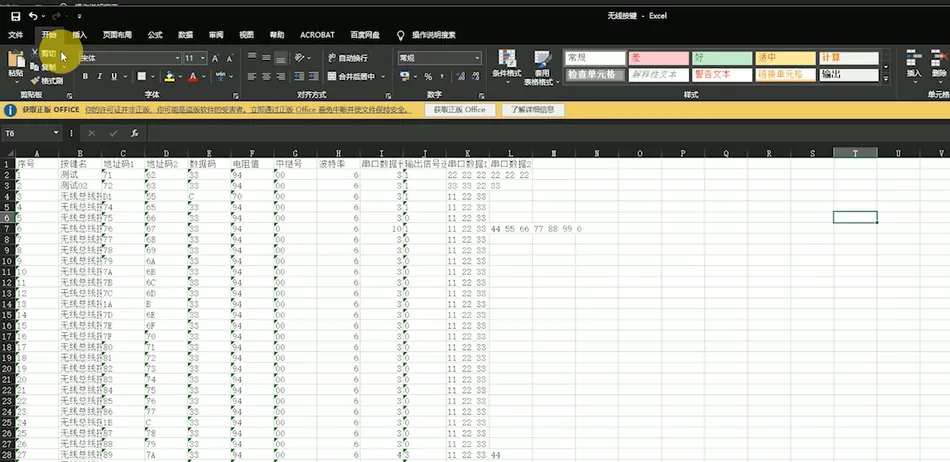This screenshot has width=950, height=462.
Task: Apply the Check Cell (检查单元格) style
Action: click(595, 75)
